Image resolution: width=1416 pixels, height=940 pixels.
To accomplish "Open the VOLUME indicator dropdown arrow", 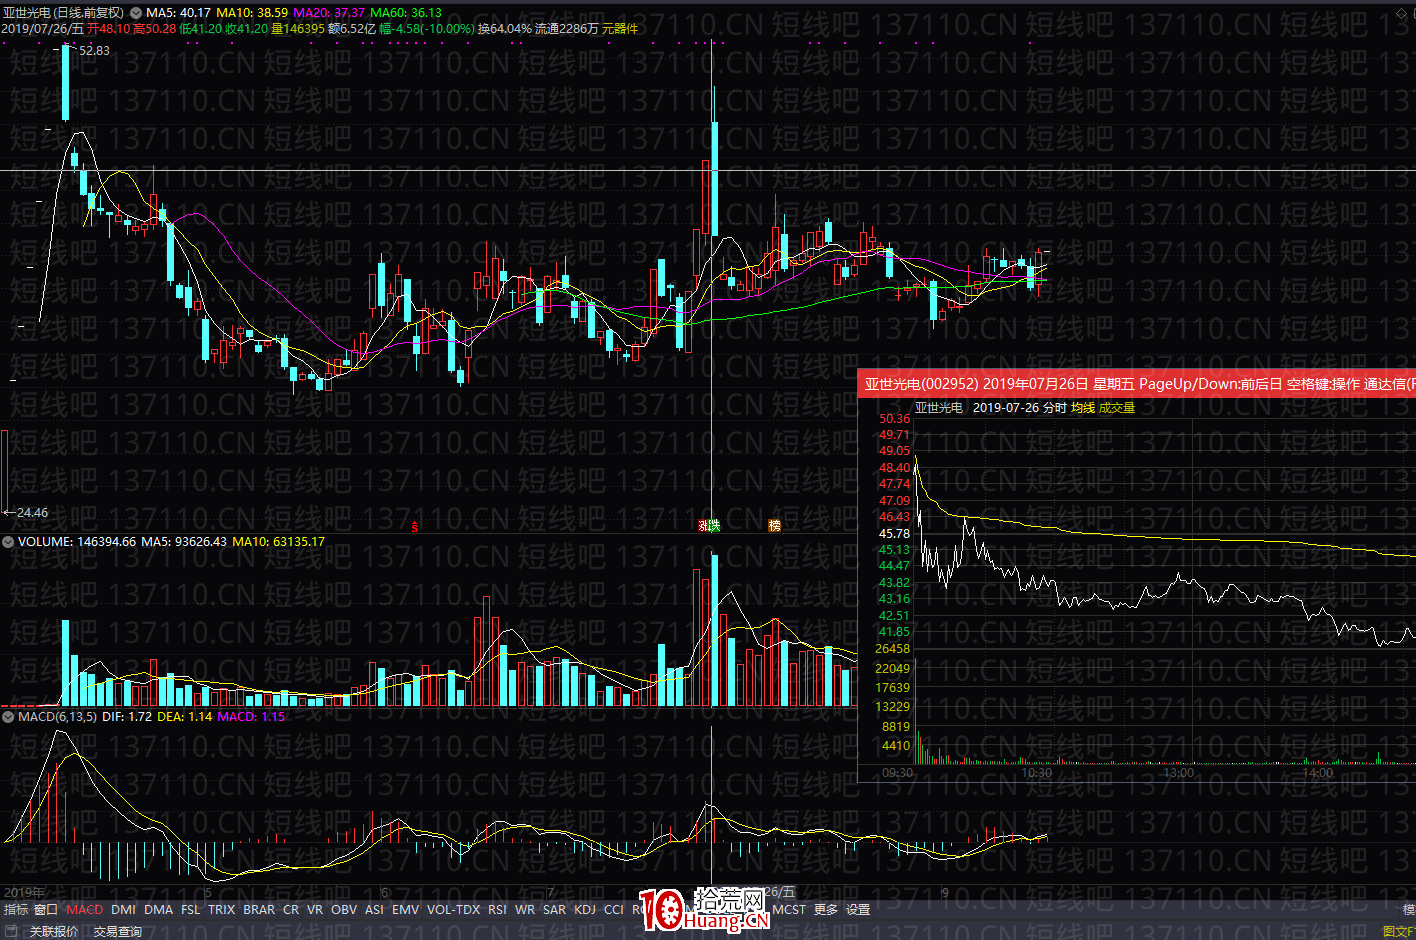I will (x=8, y=542).
